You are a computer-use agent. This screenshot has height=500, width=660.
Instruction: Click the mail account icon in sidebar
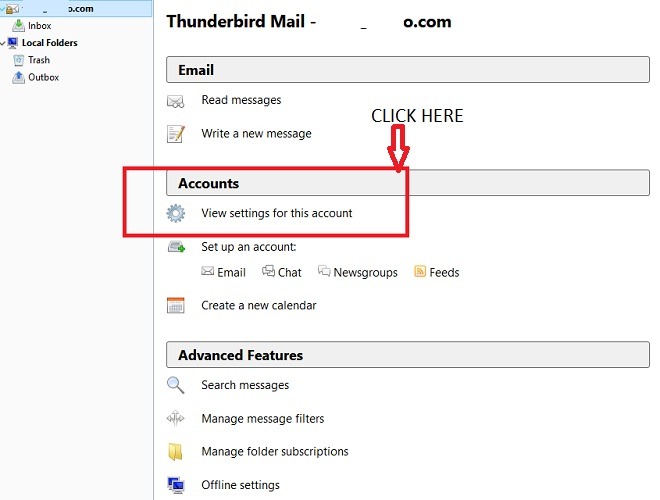pyautogui.click(x=13, y=9)
